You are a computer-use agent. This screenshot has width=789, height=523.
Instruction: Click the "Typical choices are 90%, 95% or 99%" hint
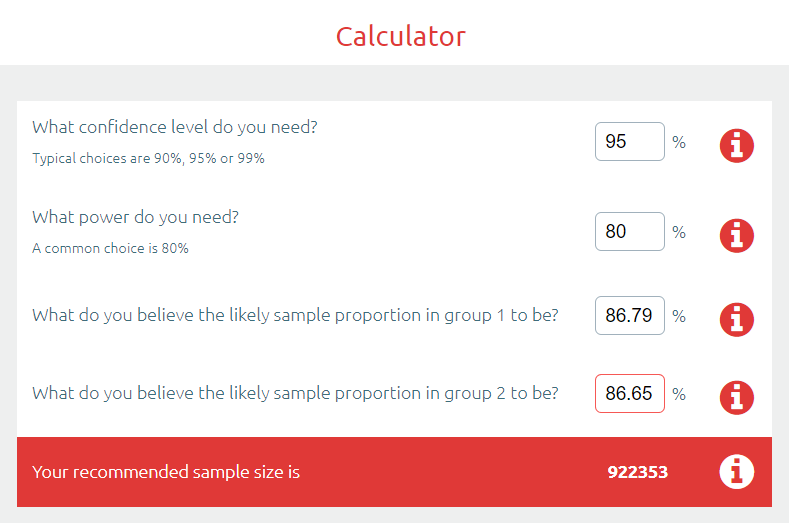(x=148, y=158)
